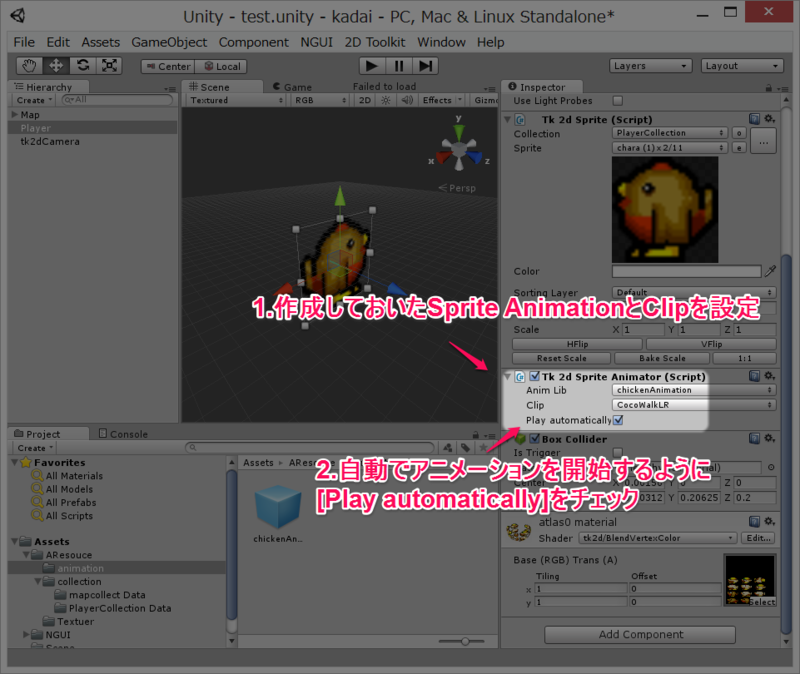Open the 2D Toolkit menu

click(374, 42)
